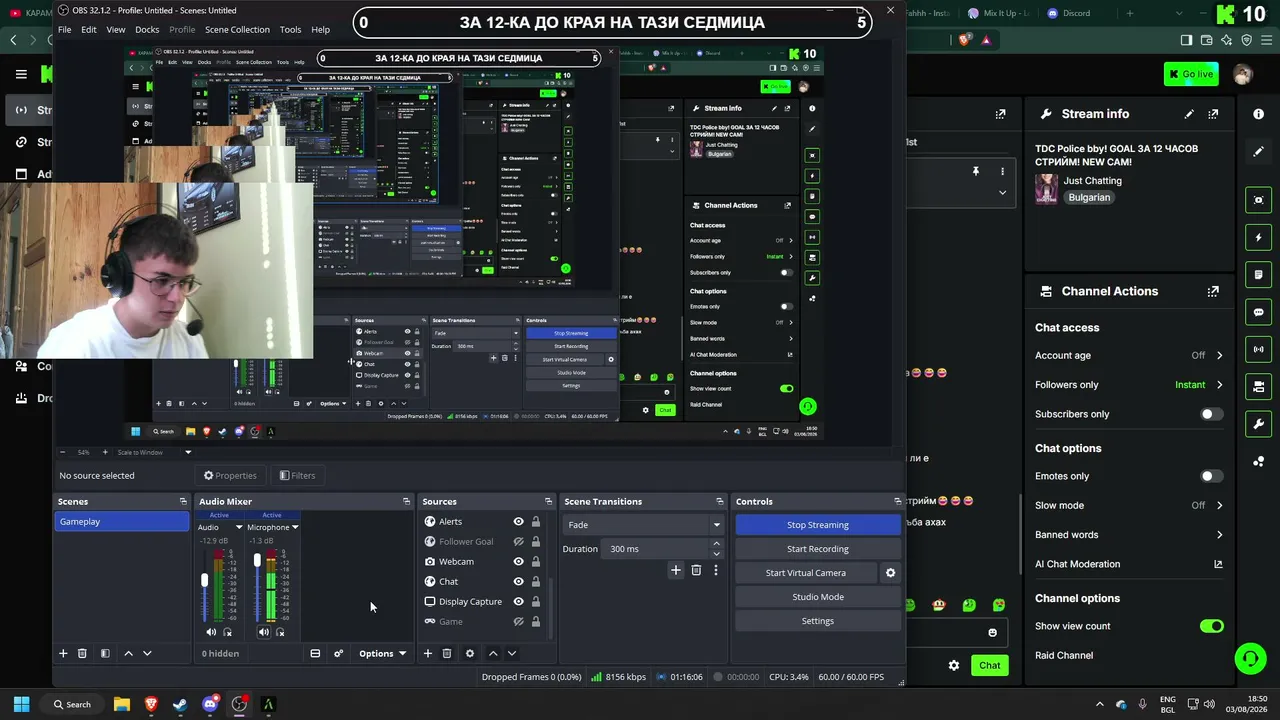Hide the Alerts source

(518, 521)
